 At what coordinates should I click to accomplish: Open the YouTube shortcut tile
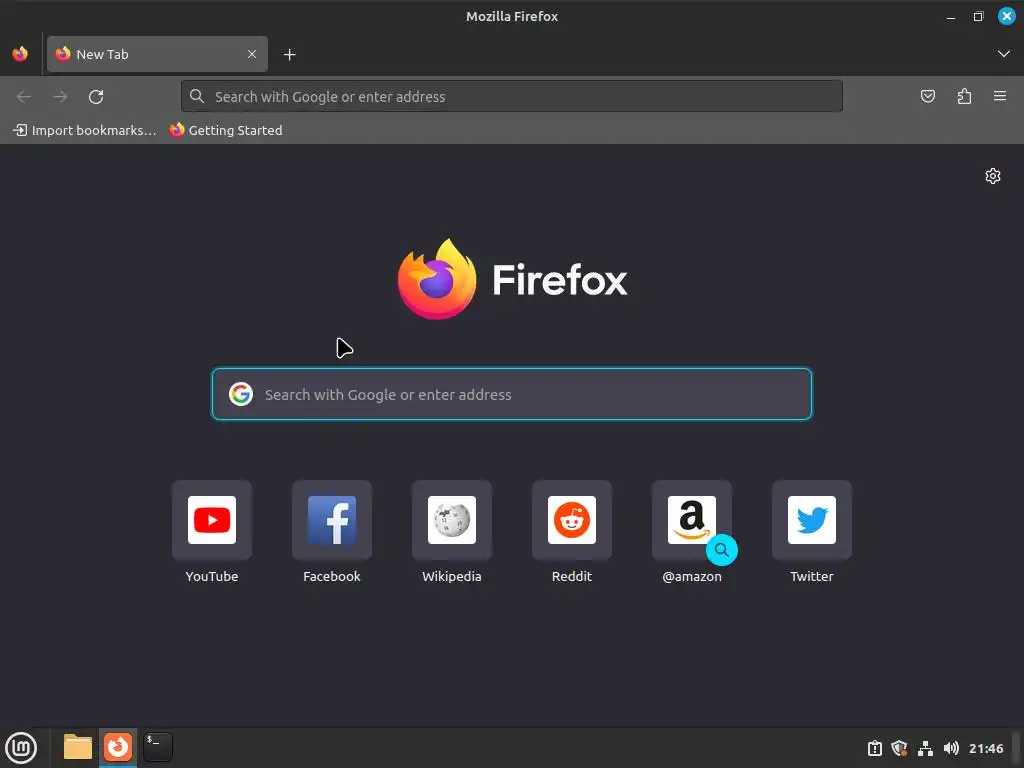point(212,520)
